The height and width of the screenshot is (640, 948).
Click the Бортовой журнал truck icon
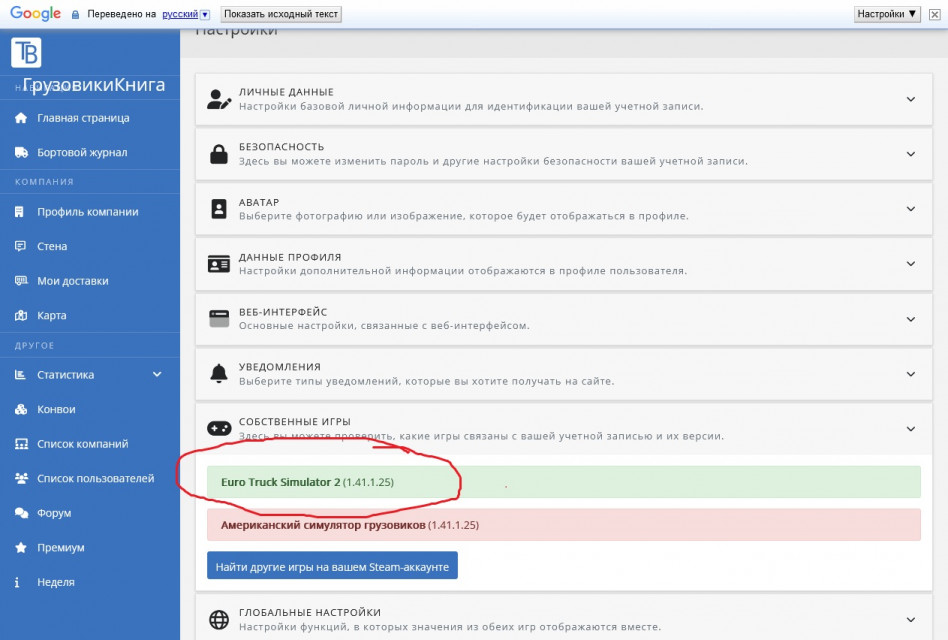[x=20, y=153]
